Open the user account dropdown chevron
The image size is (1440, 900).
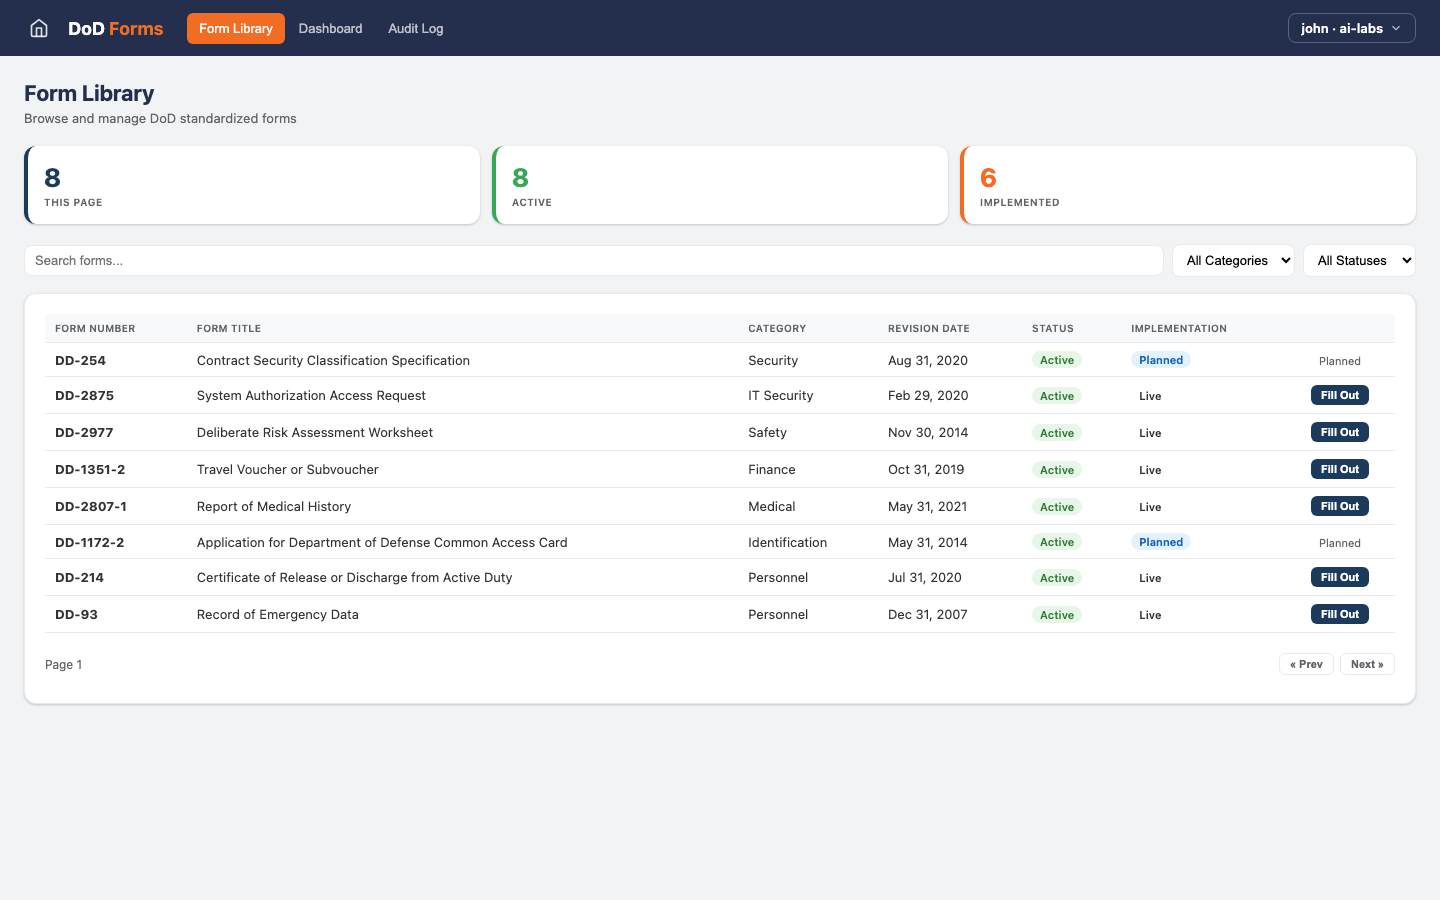1397,28
